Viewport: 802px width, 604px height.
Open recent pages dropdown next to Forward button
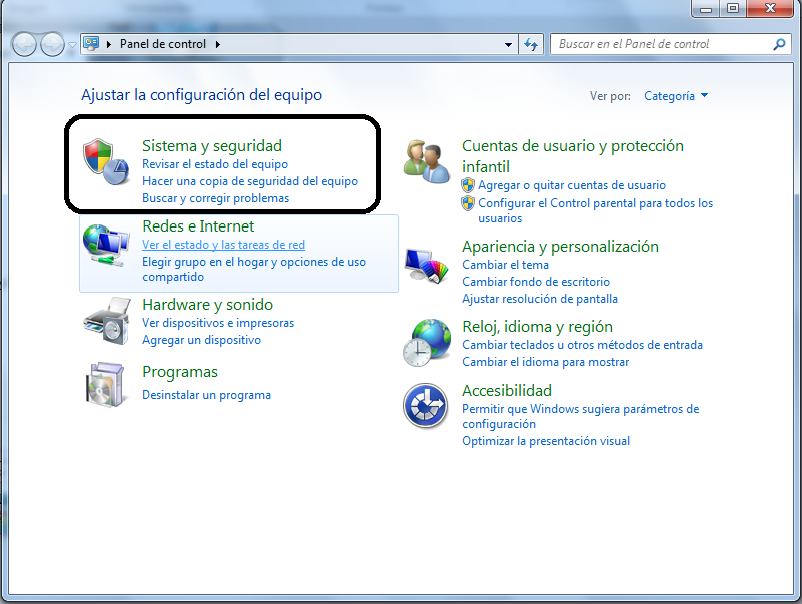point(73,45)
